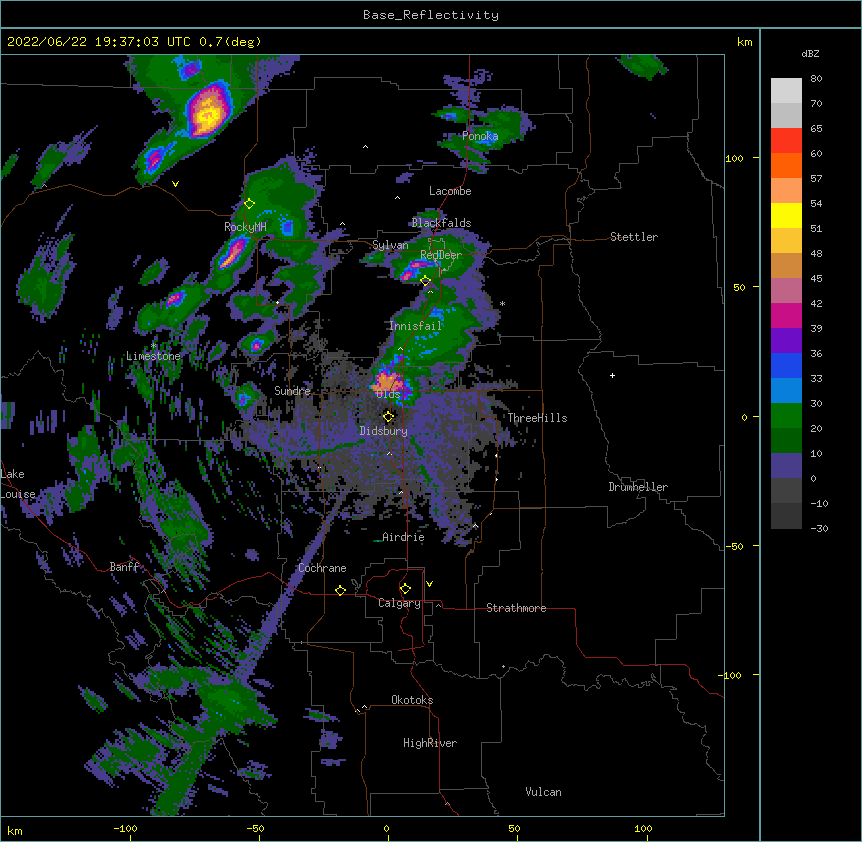This screenshot has height=842, width=862.
Task: Click the slate-purple 0-10 dBZ legend swatch
Action: (x=786, y=466)
